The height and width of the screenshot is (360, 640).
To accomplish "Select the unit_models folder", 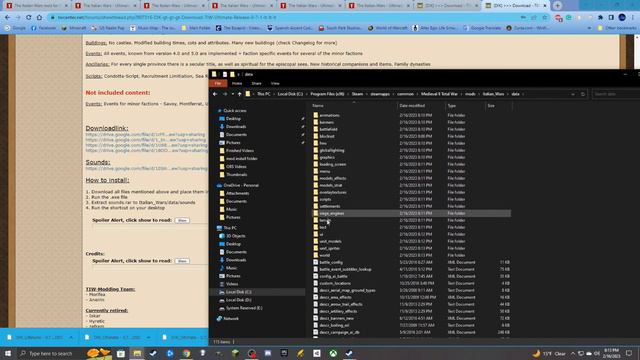I will click(330, 241).
